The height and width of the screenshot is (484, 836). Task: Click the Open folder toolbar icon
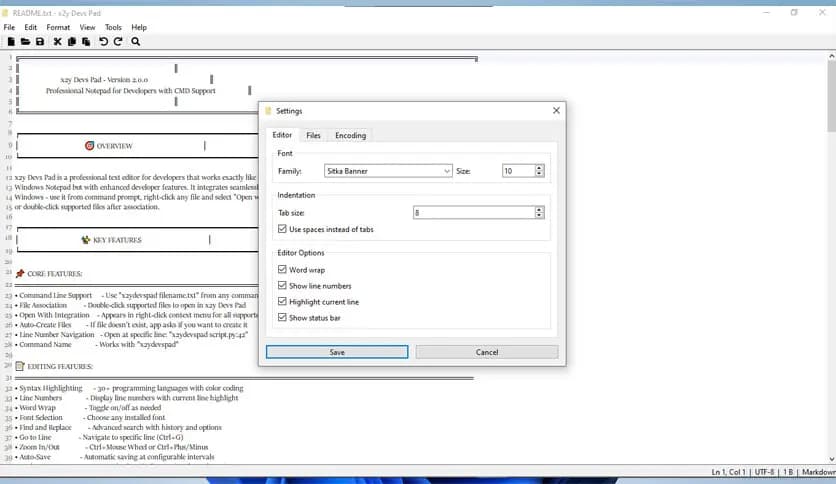pos(25,42)
